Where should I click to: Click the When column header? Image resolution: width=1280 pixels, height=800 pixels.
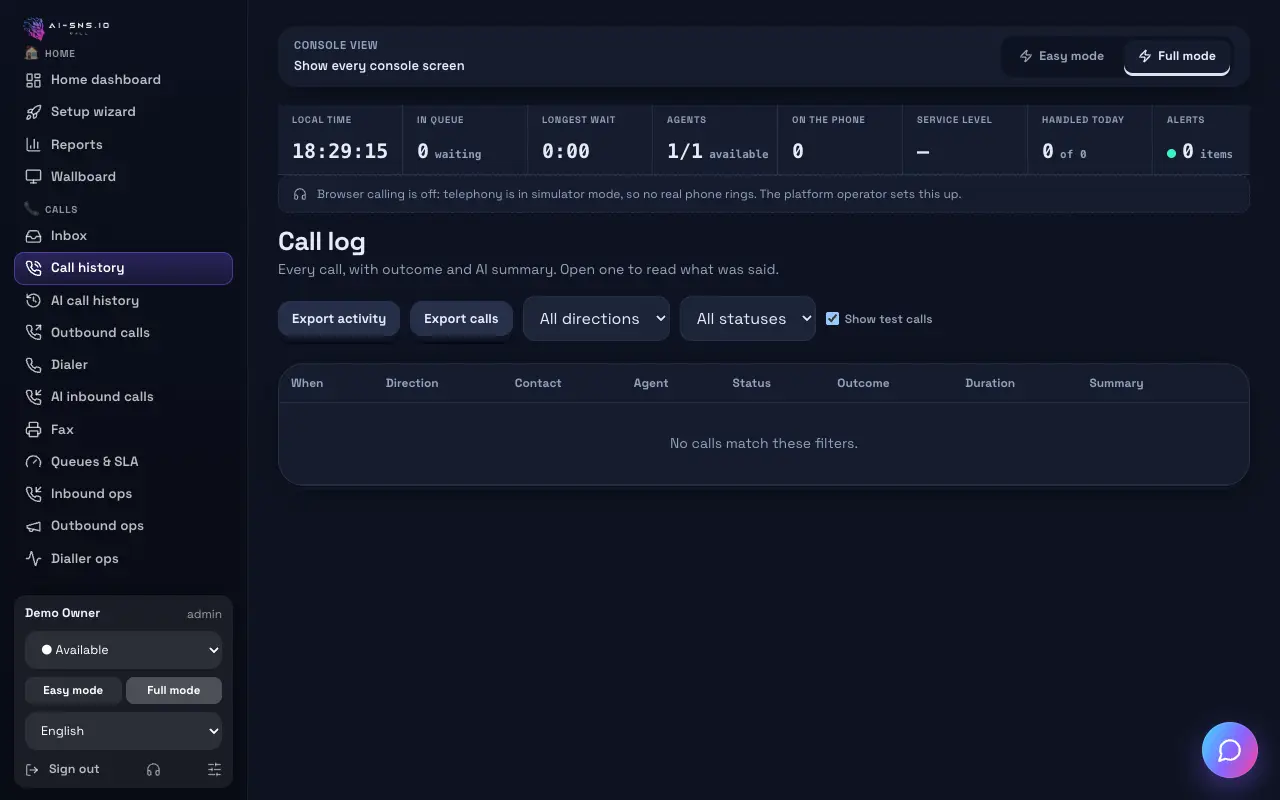pos(307,383)
